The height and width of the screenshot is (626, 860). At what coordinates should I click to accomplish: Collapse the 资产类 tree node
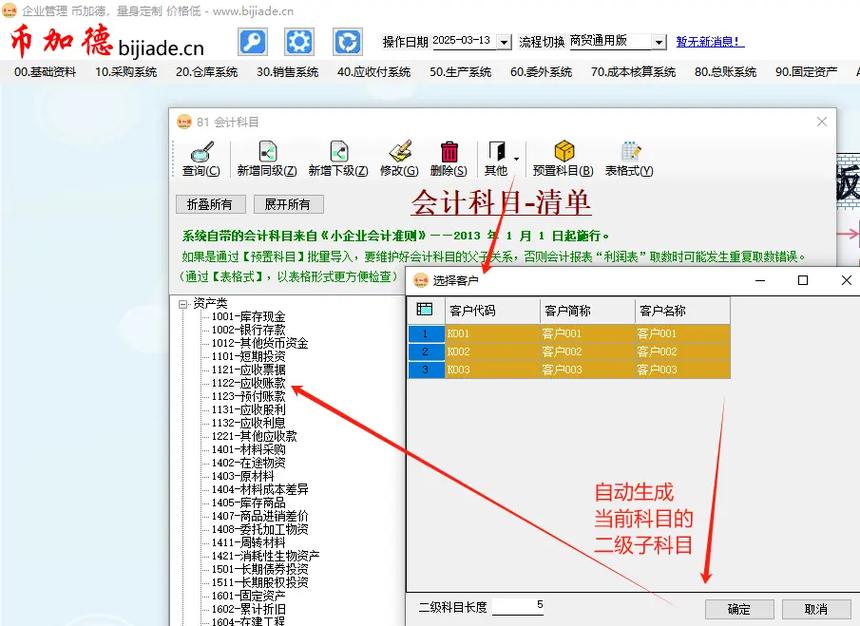tap(185, 304)
